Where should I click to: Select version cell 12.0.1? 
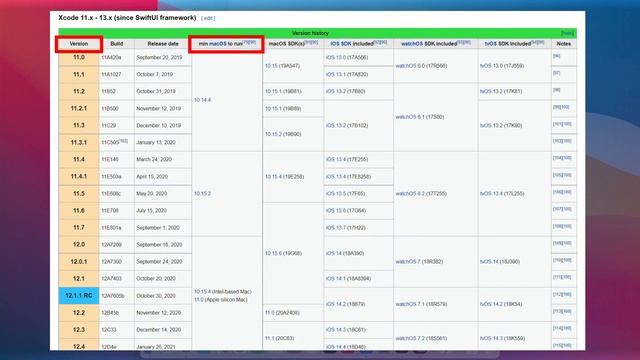click(x=79, y=262)
